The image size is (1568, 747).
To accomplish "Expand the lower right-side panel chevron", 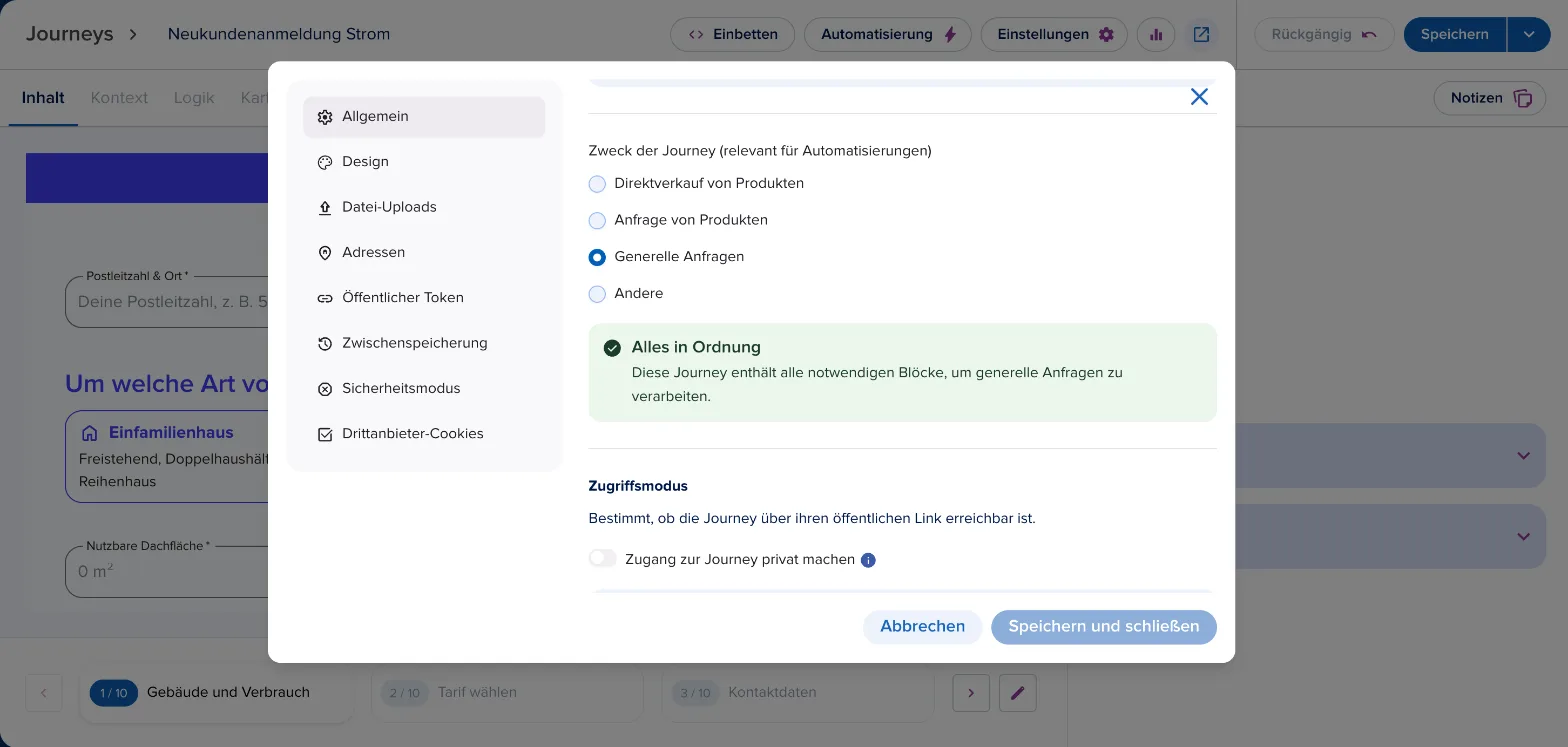I will (1523, 537).
